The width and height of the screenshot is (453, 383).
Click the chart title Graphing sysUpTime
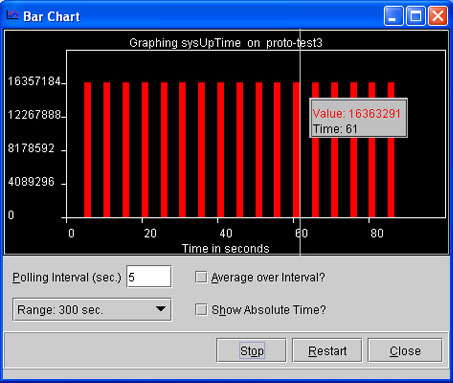click(x=226, y=43)
